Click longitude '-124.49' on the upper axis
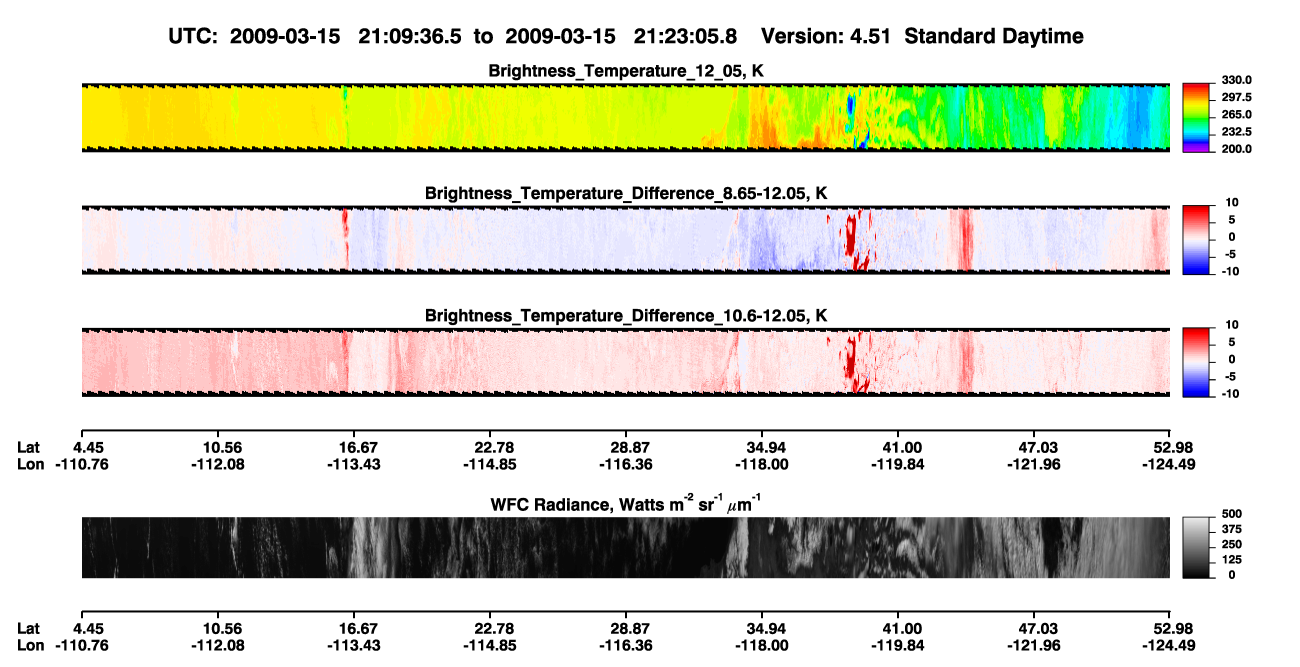The height and width of the screenshot is (667, 1300). point(1170,464)
